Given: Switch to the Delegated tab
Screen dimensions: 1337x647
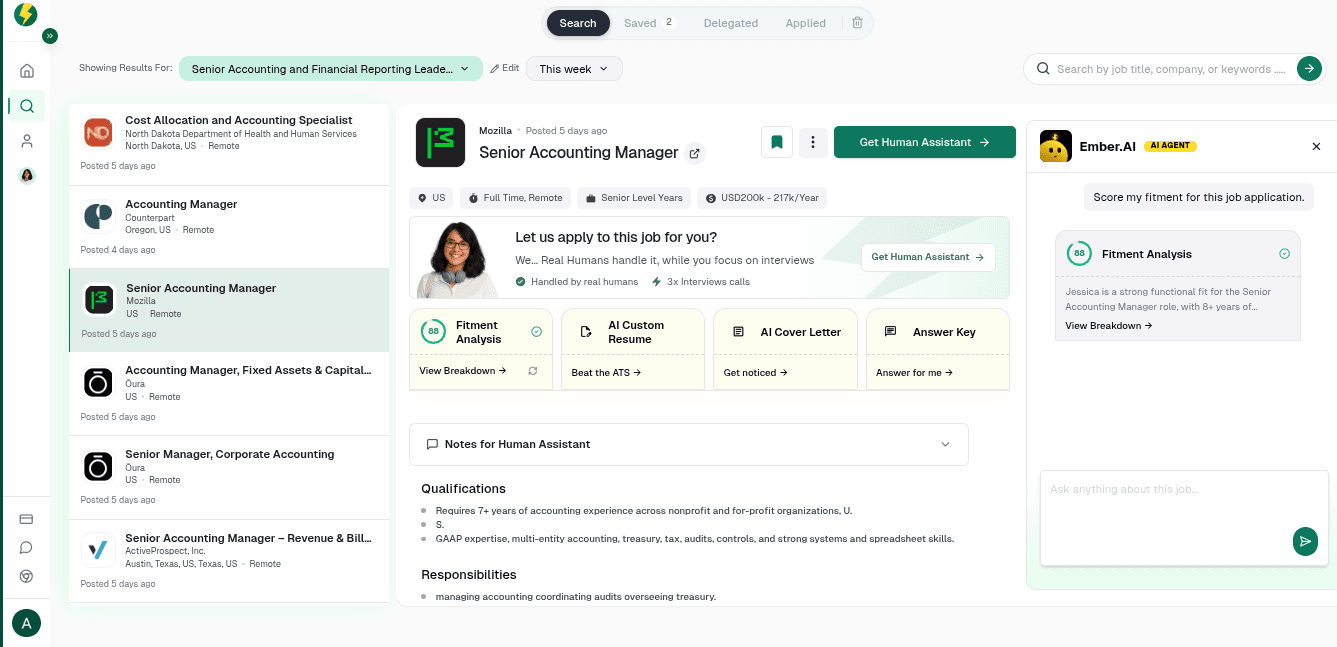Looking at the screenshot, I should 731,23.
